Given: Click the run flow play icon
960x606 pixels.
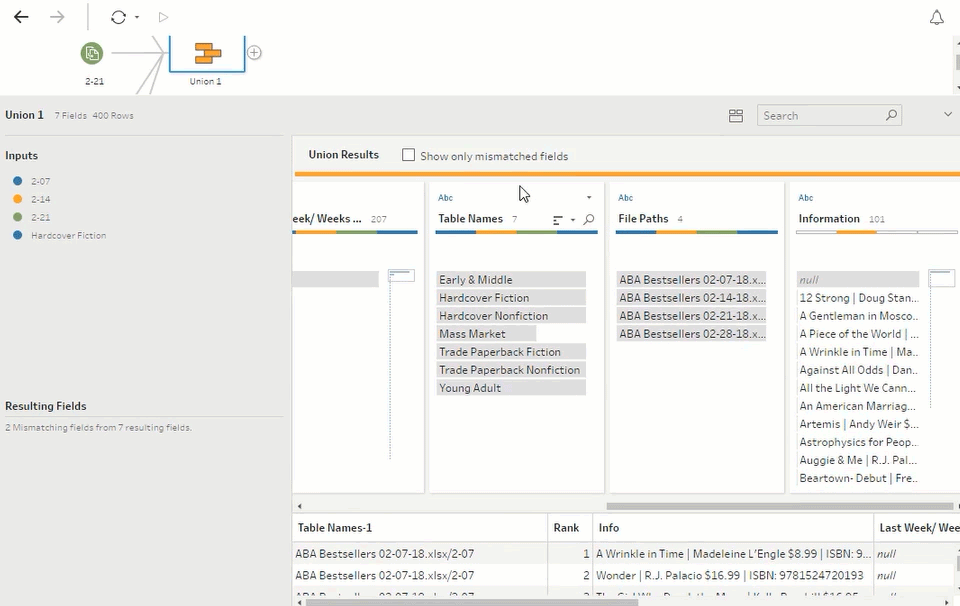Looking at the screenshot, I should coord(163,17).
